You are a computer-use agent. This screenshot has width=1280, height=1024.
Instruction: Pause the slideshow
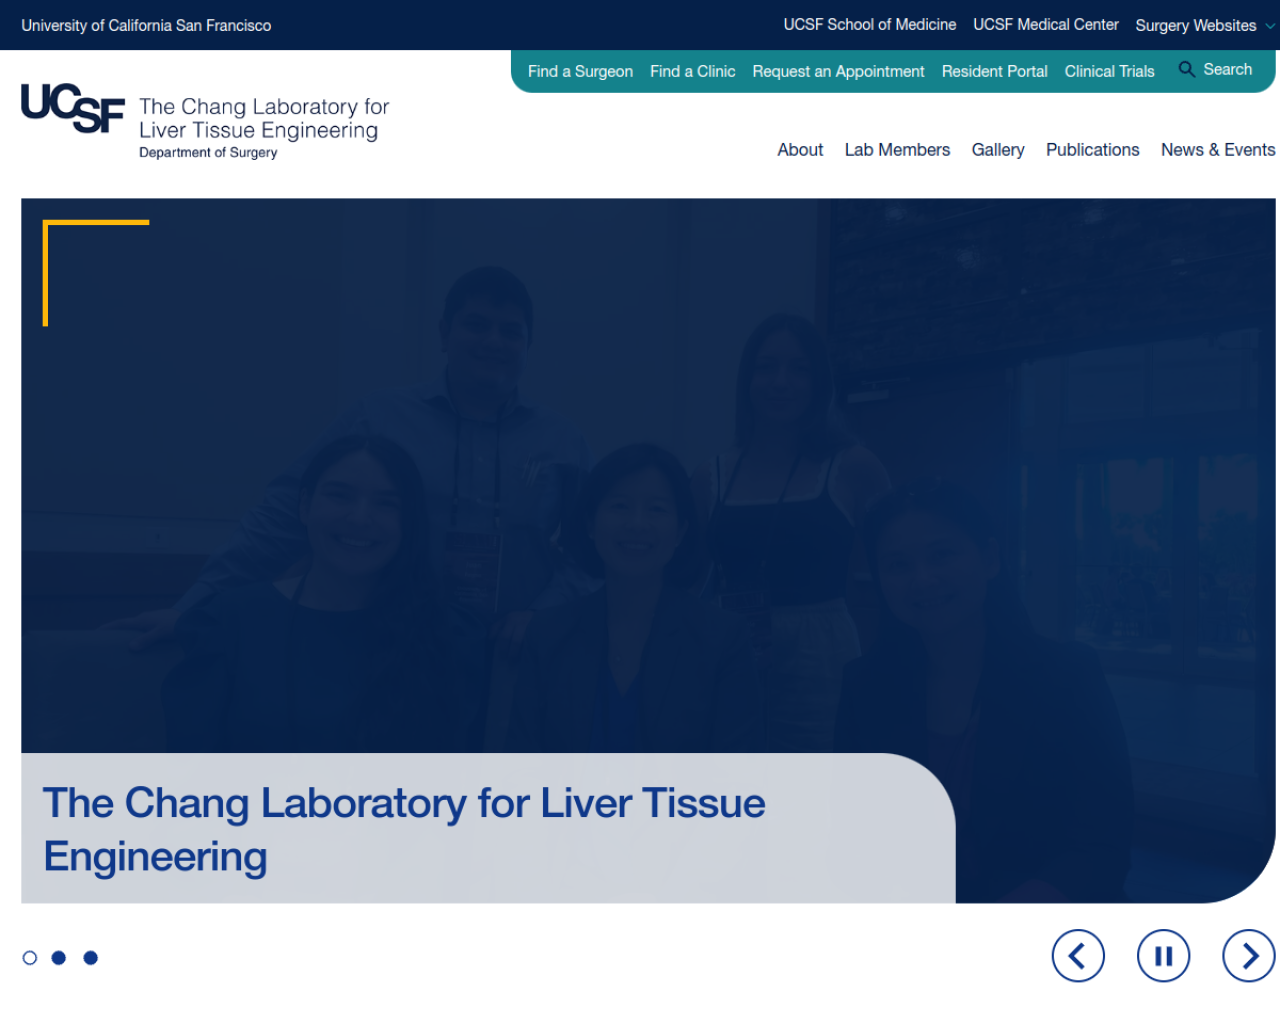(1163, 956)
